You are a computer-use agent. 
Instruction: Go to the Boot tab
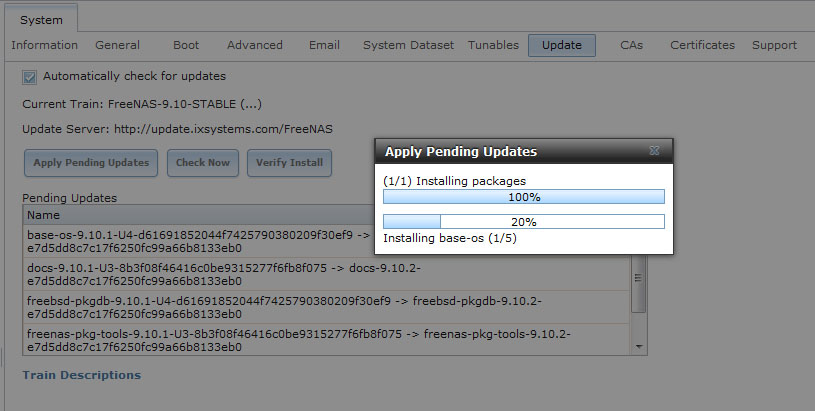186,45
